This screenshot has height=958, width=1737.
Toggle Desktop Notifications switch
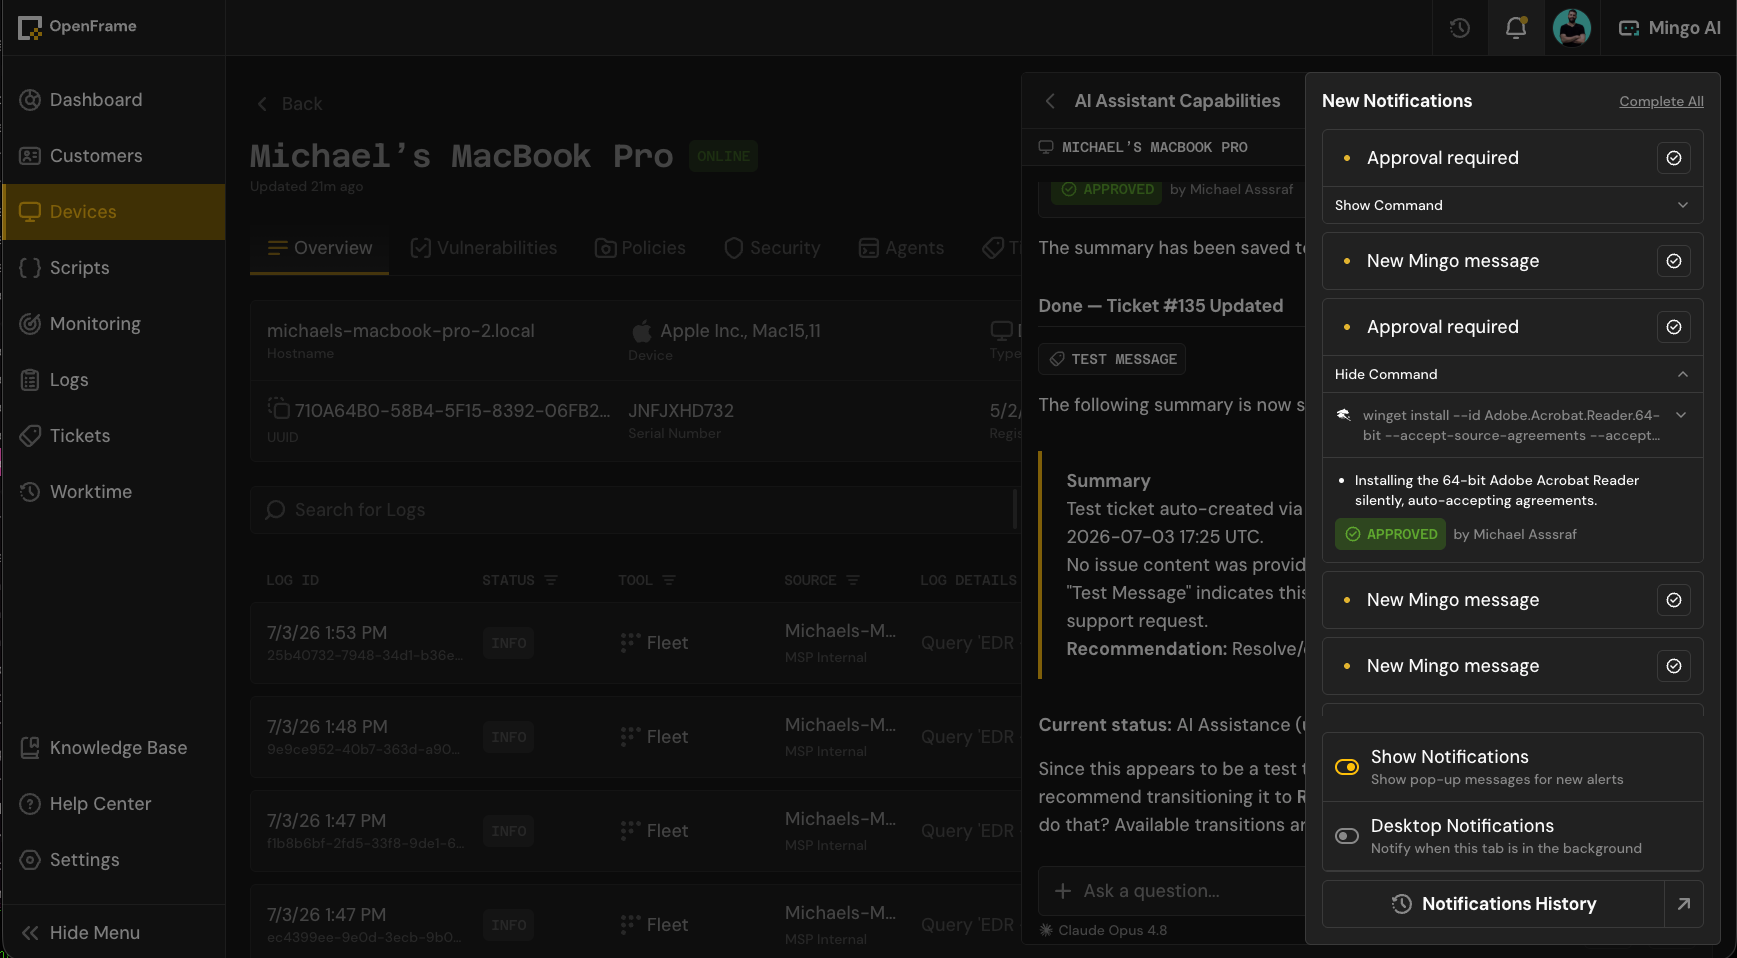tap(1347, 836)
